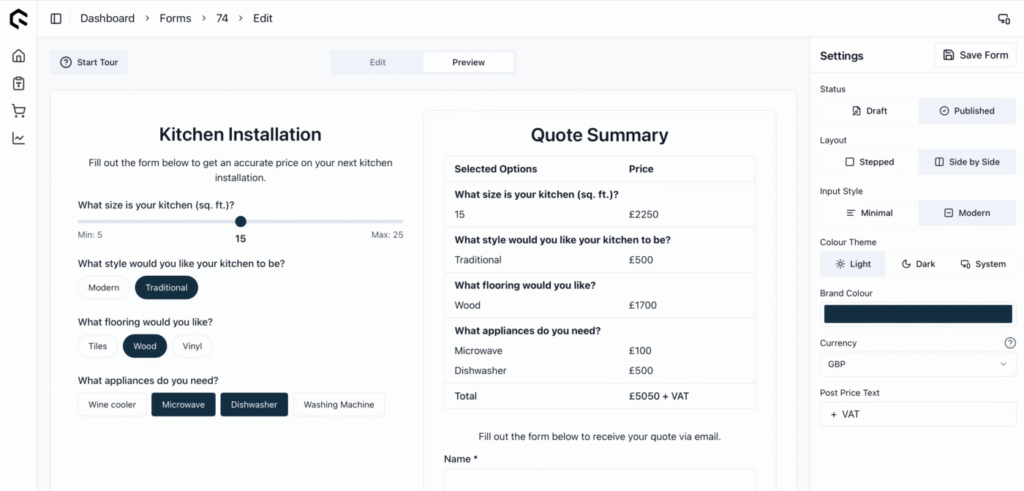Open the Forms clipboard icon in the sidebar
Image resolution: width=1024 pixels, height=491 pixels.
(18, 84)
